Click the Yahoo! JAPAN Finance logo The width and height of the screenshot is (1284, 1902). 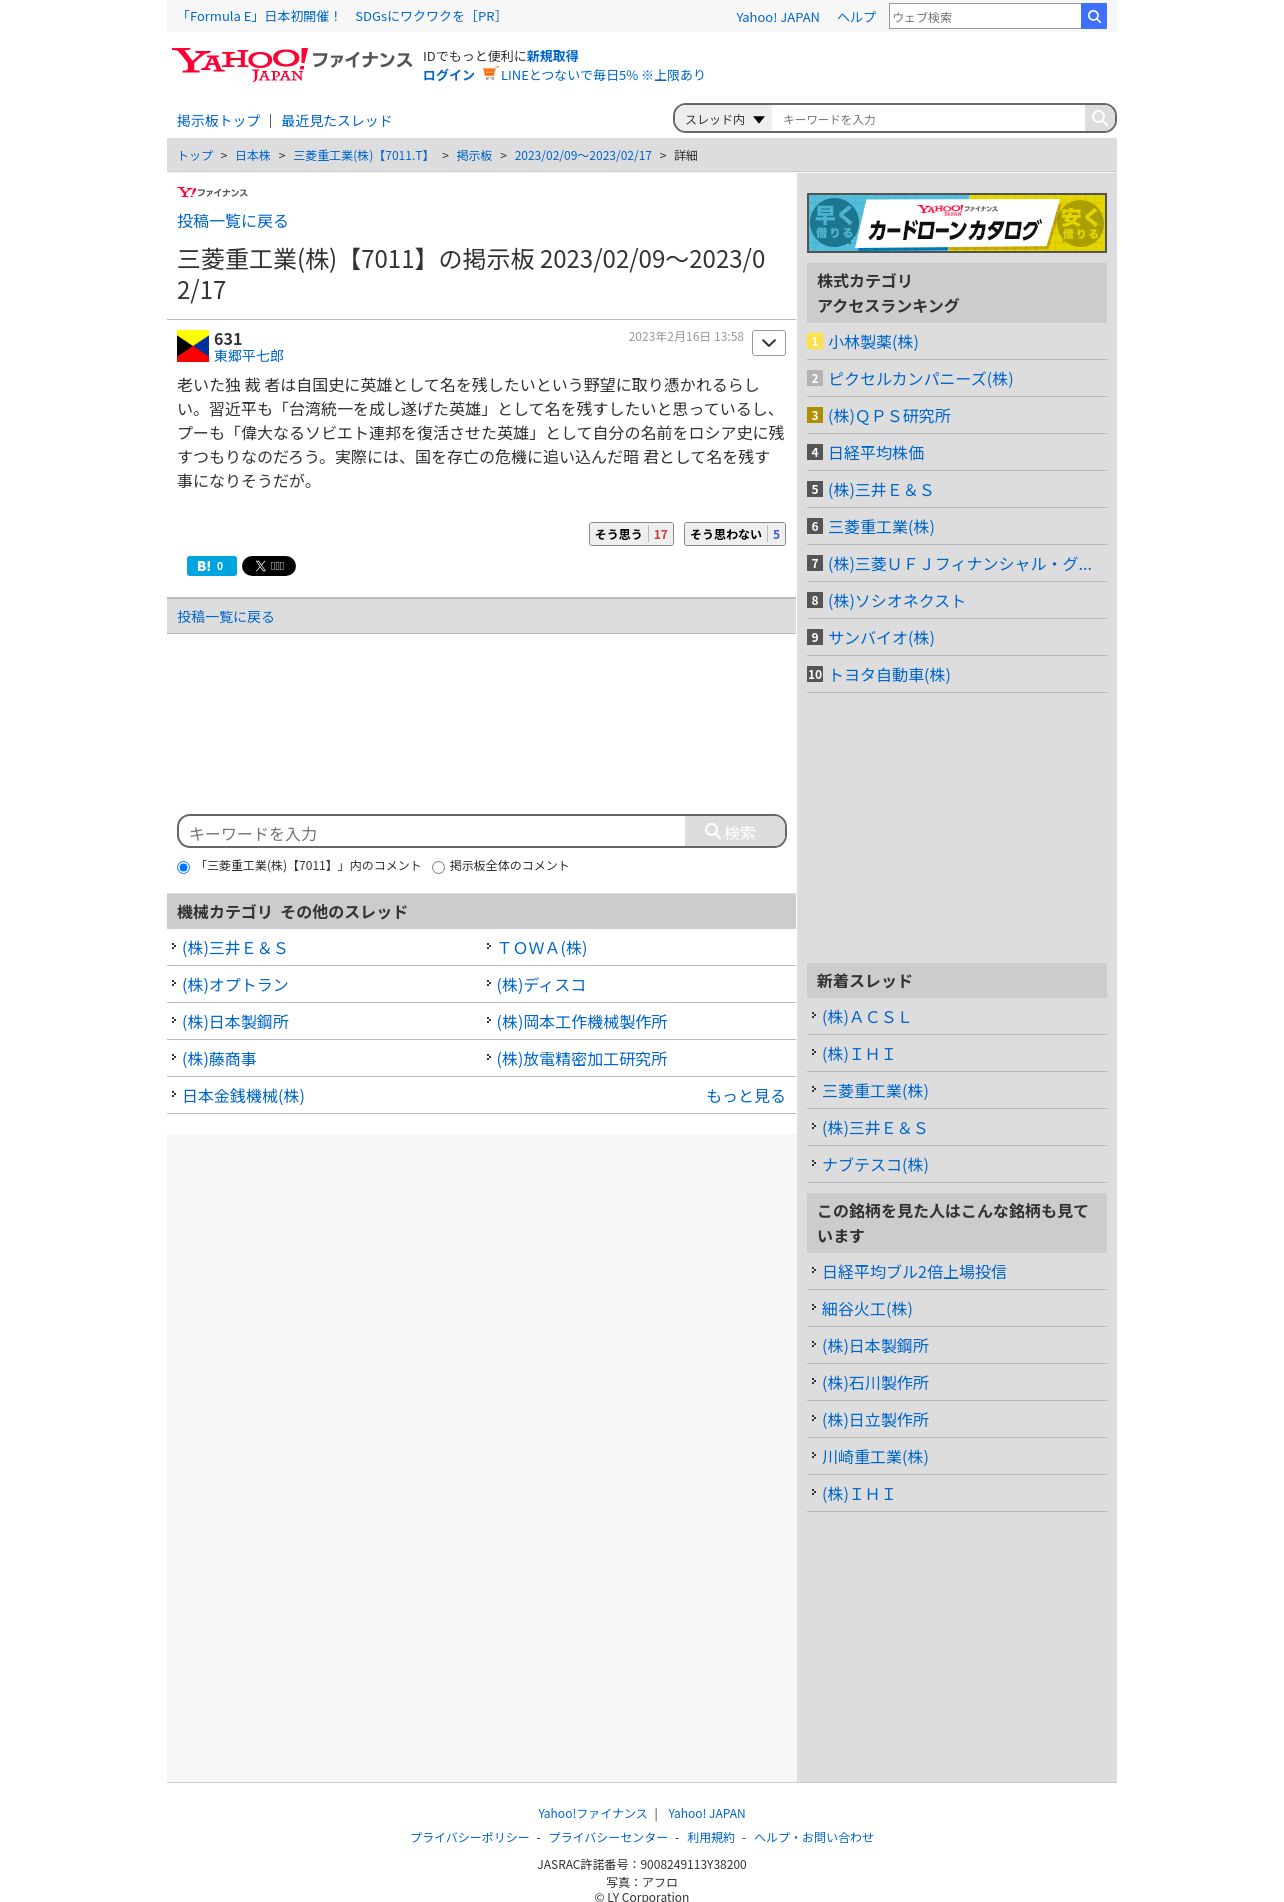(x=292, y=64)
